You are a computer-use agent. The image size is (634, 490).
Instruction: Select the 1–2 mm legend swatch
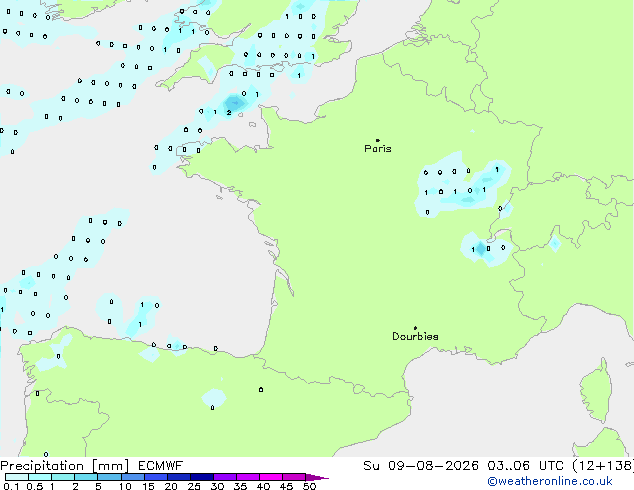pyautogui.click(x=63, y=477)
